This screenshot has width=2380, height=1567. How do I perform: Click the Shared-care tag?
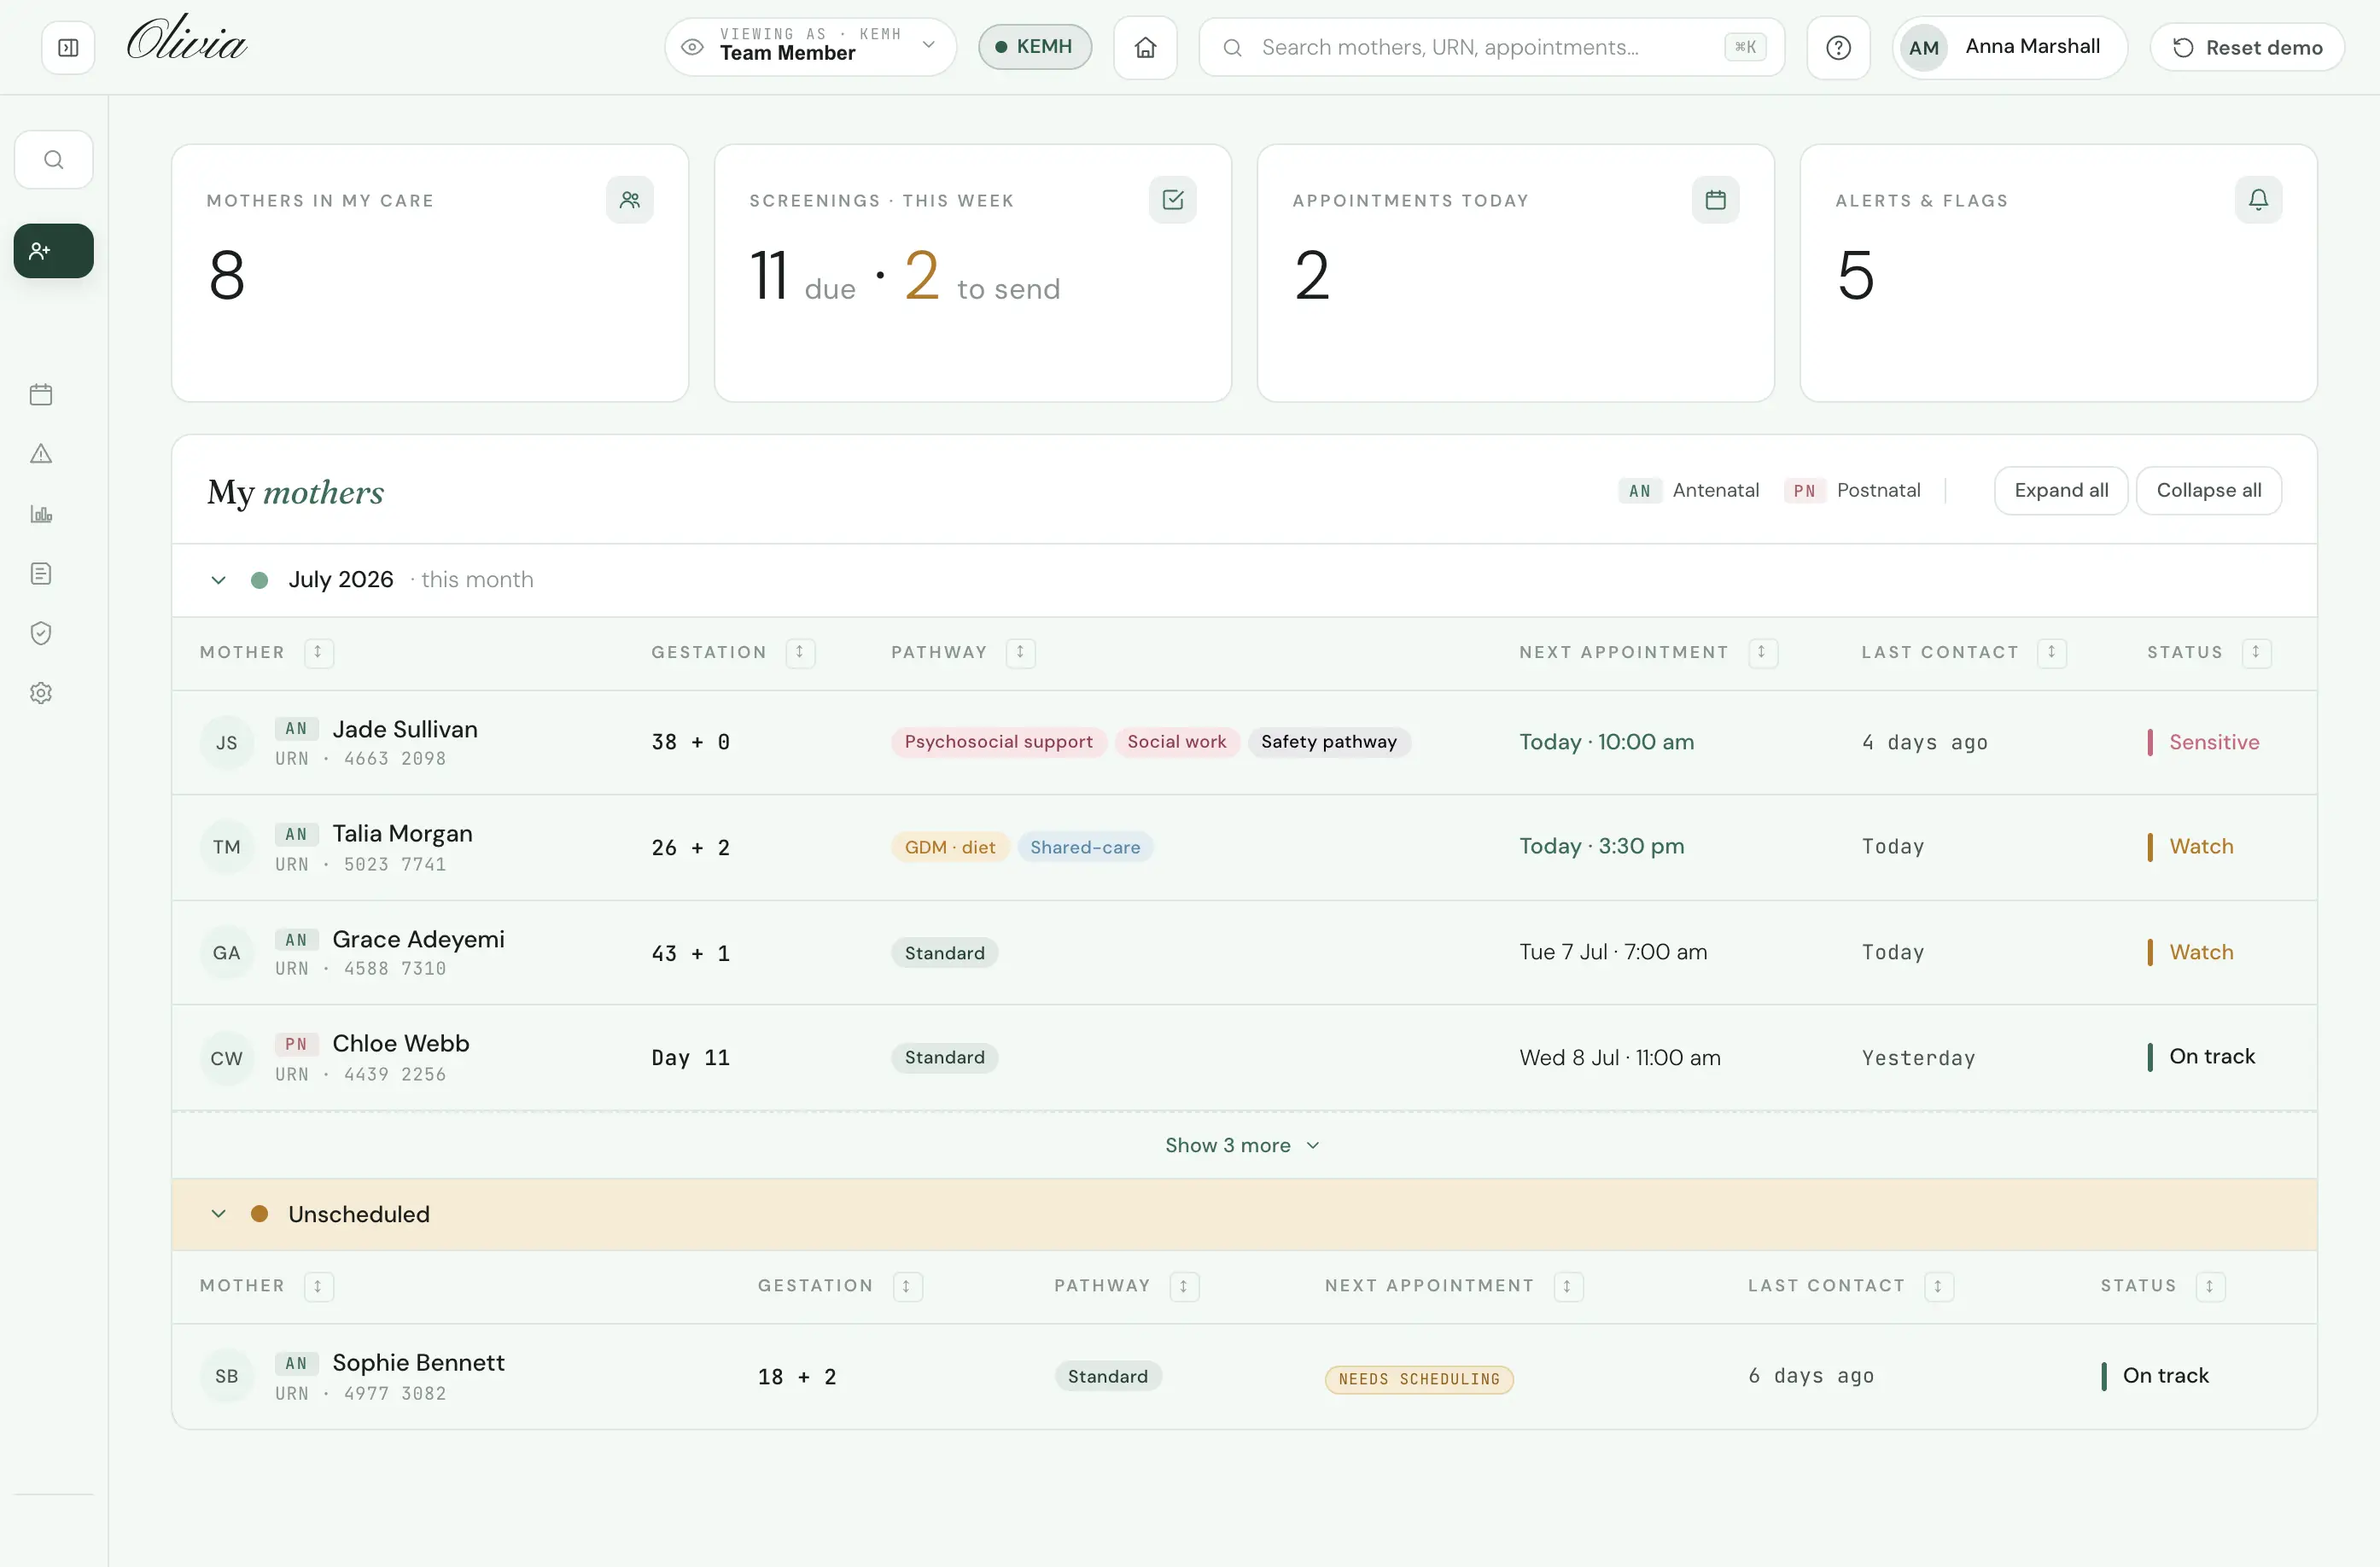coord(1085,847)
